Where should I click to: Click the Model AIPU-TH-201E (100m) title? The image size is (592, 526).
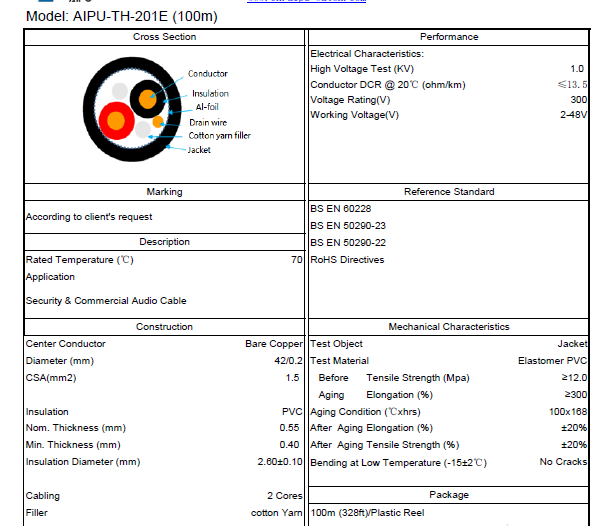122,17
